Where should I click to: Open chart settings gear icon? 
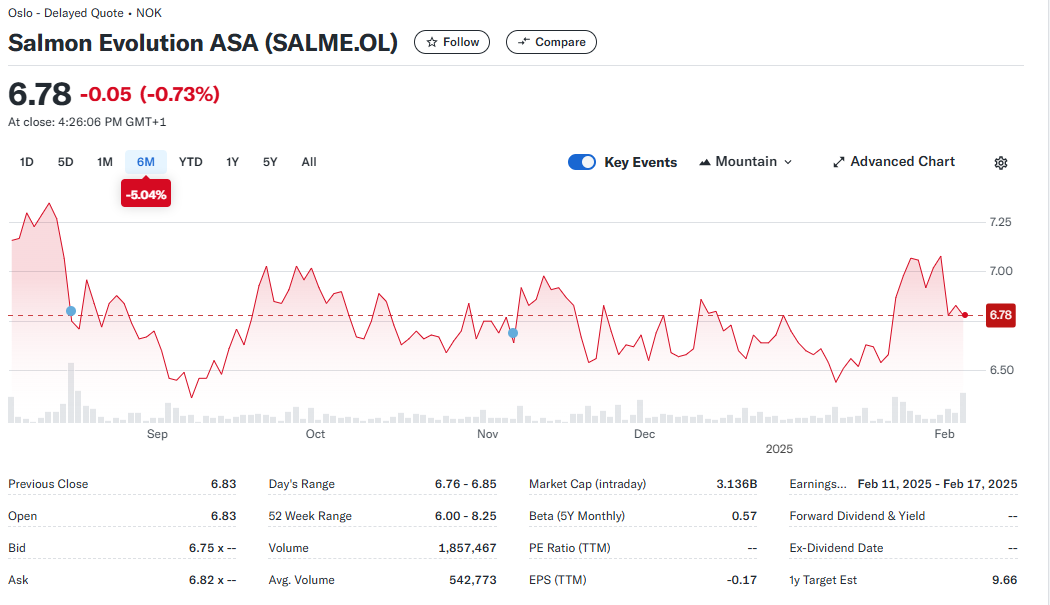click(x=1000, y=163)
